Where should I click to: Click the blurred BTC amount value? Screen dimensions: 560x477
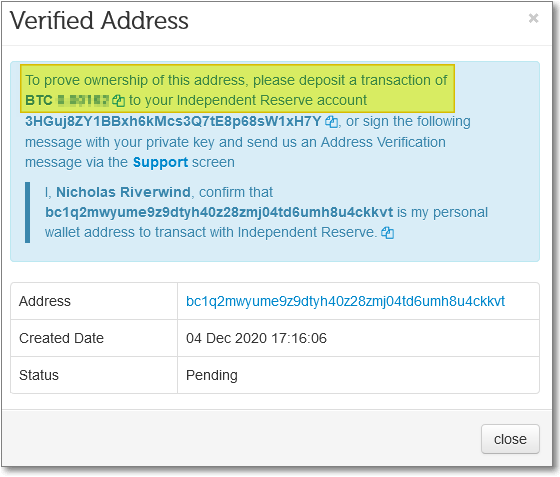pyautogui.click(x=83, y=101)
